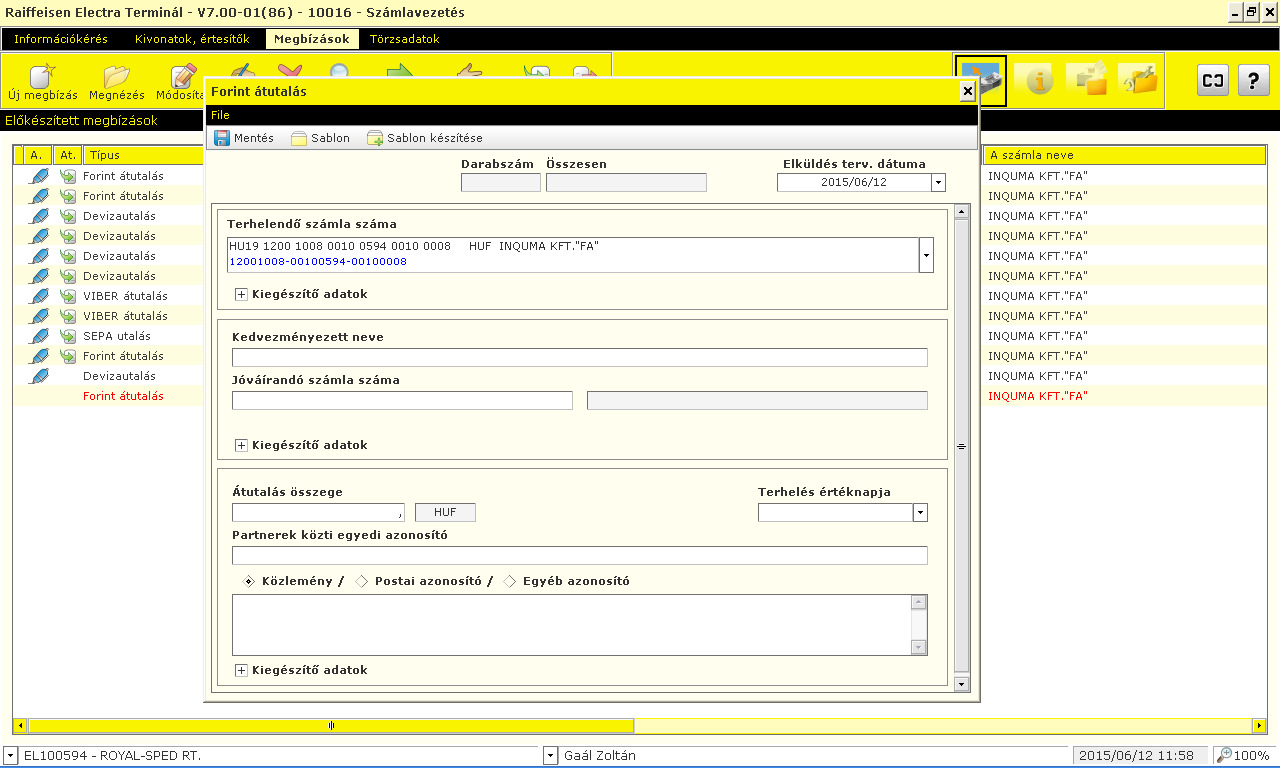Select the Postai azonosító radio option
This screenshot has width=1280, height=768.
click(x=363, y=581)
